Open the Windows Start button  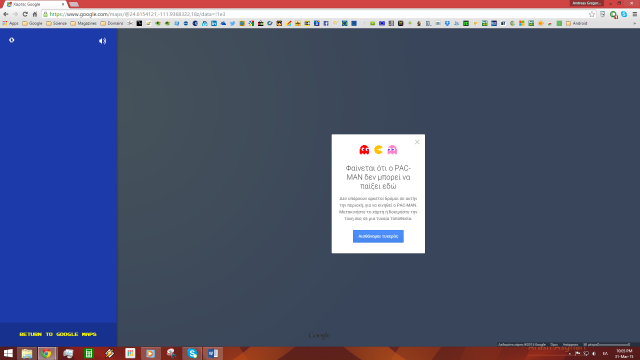[8, 353]
